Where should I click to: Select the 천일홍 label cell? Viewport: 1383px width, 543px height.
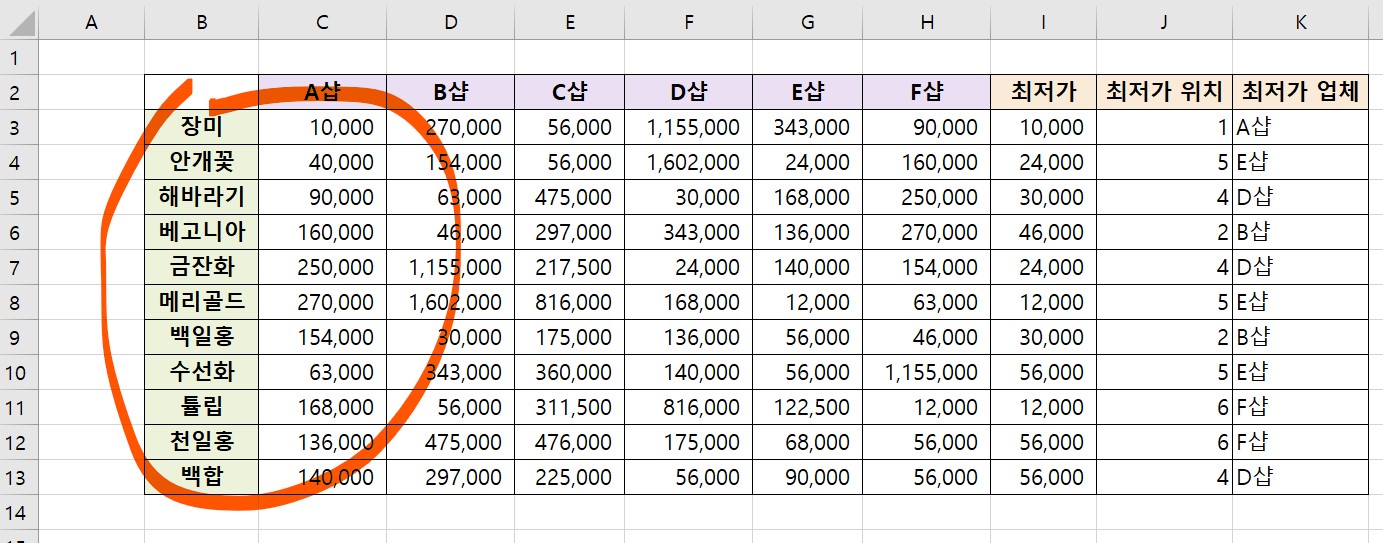click(201, 442)
